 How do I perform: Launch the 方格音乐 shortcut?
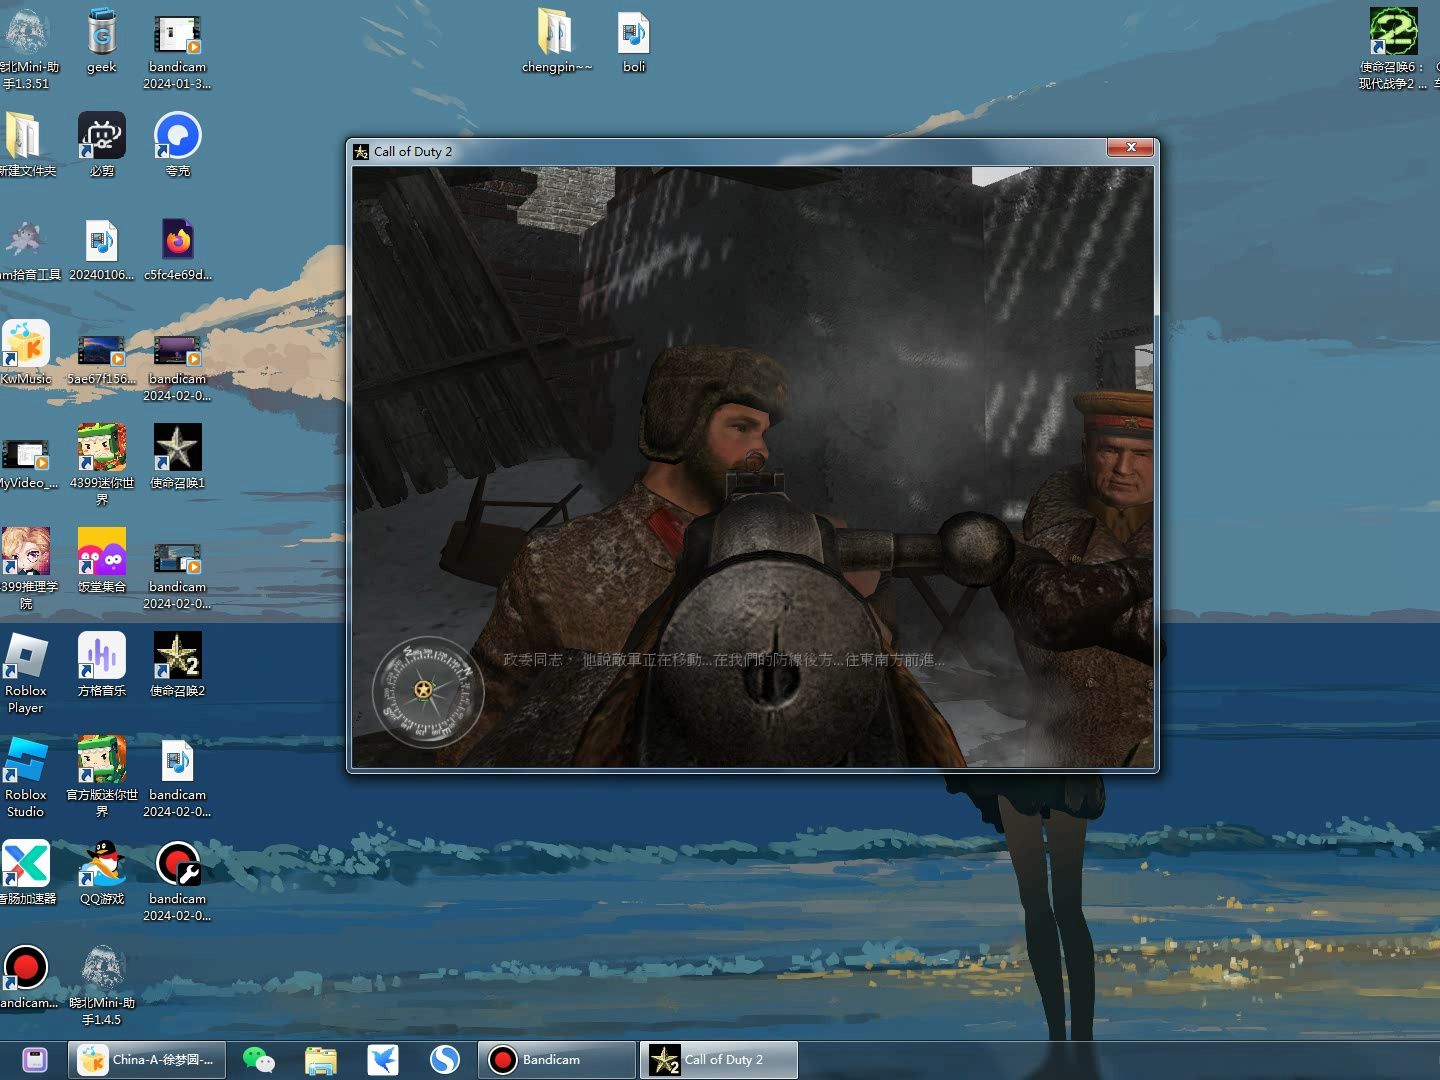coord(102,666)
